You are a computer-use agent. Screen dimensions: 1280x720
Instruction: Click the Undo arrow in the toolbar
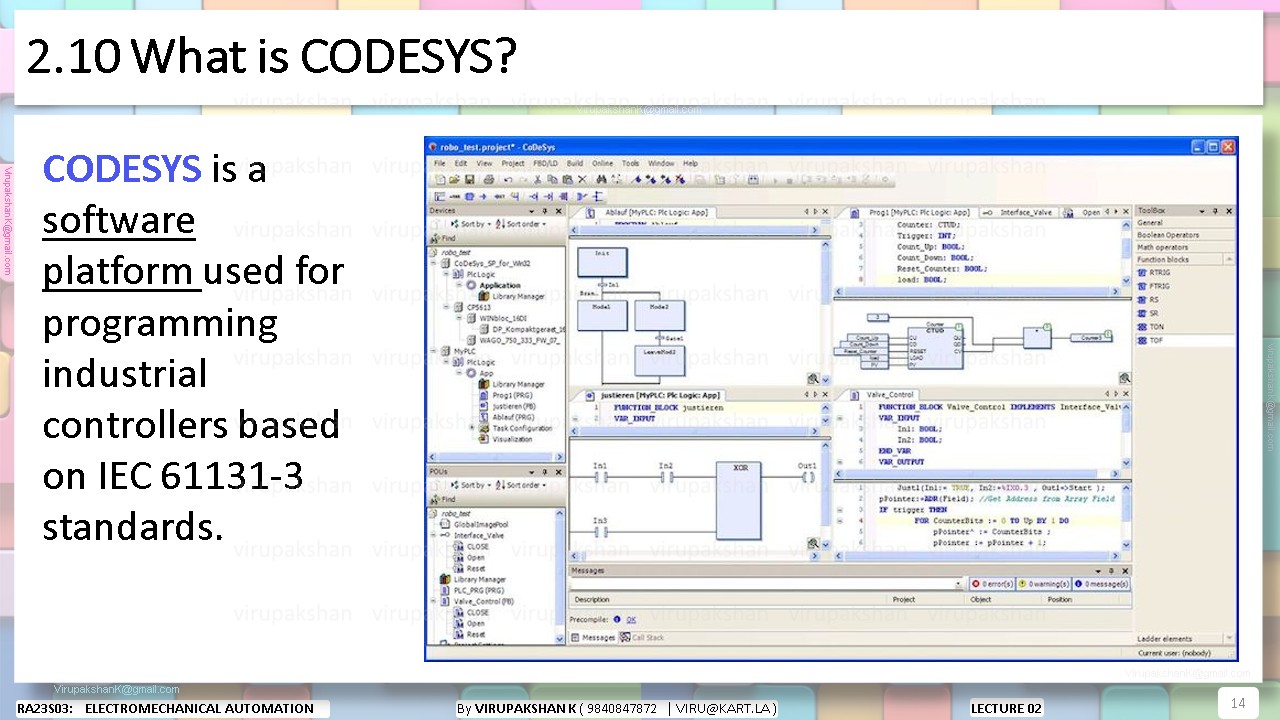[508, 179]
